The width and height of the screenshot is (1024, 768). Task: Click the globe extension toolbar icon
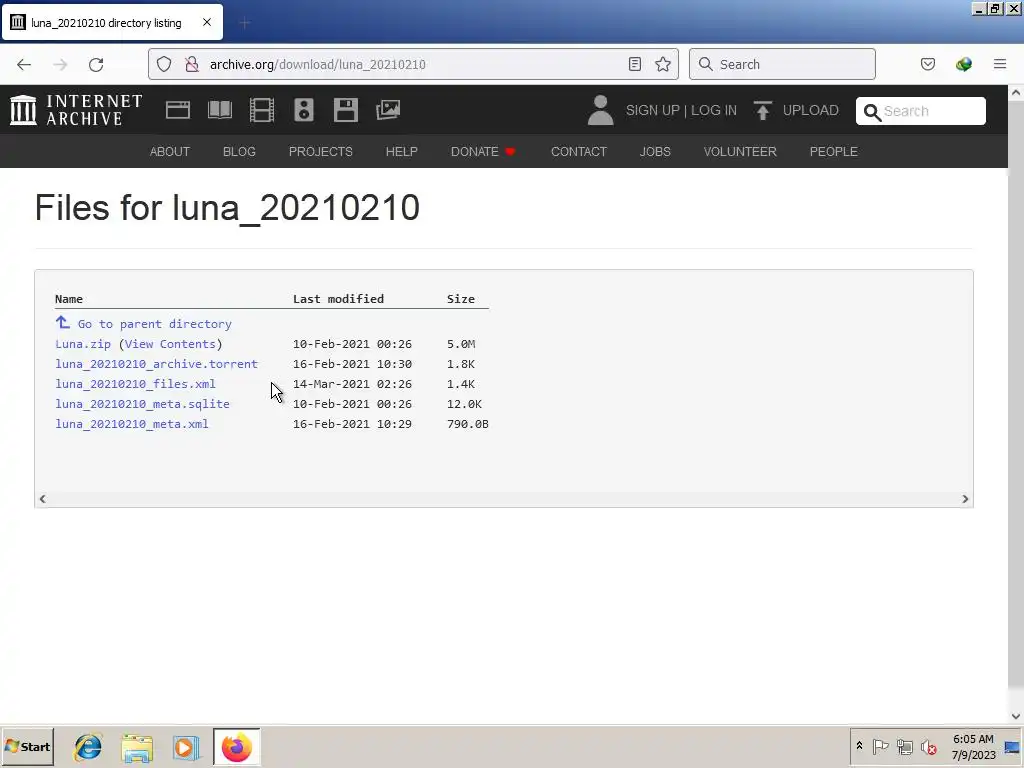(x=964, y=64)
